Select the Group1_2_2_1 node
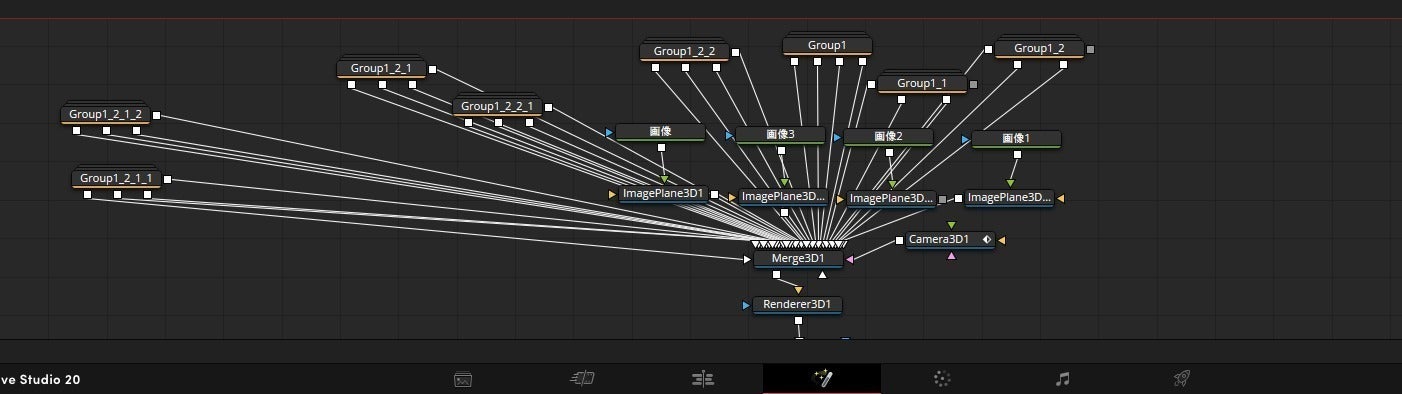Screen dimensions: 1402x394 (x=497, y=106)
